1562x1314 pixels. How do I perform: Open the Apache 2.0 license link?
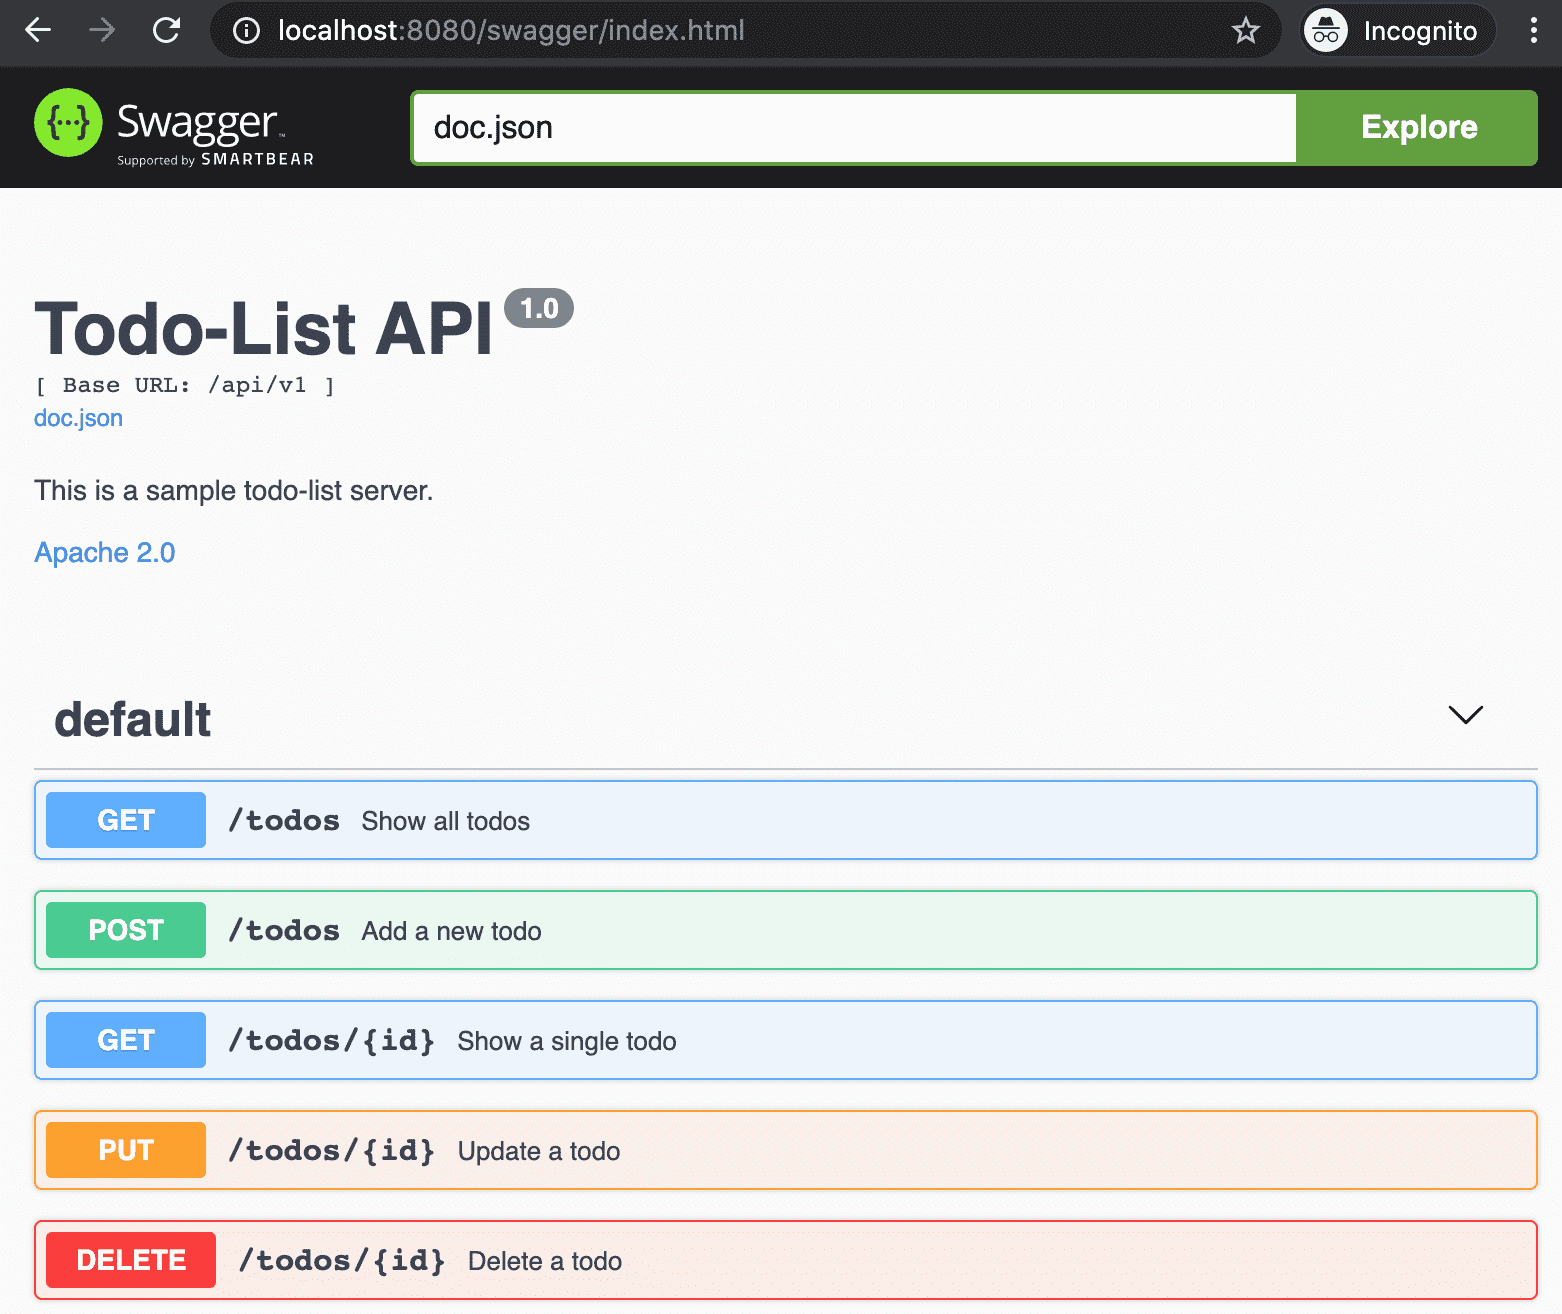(105, 553)
